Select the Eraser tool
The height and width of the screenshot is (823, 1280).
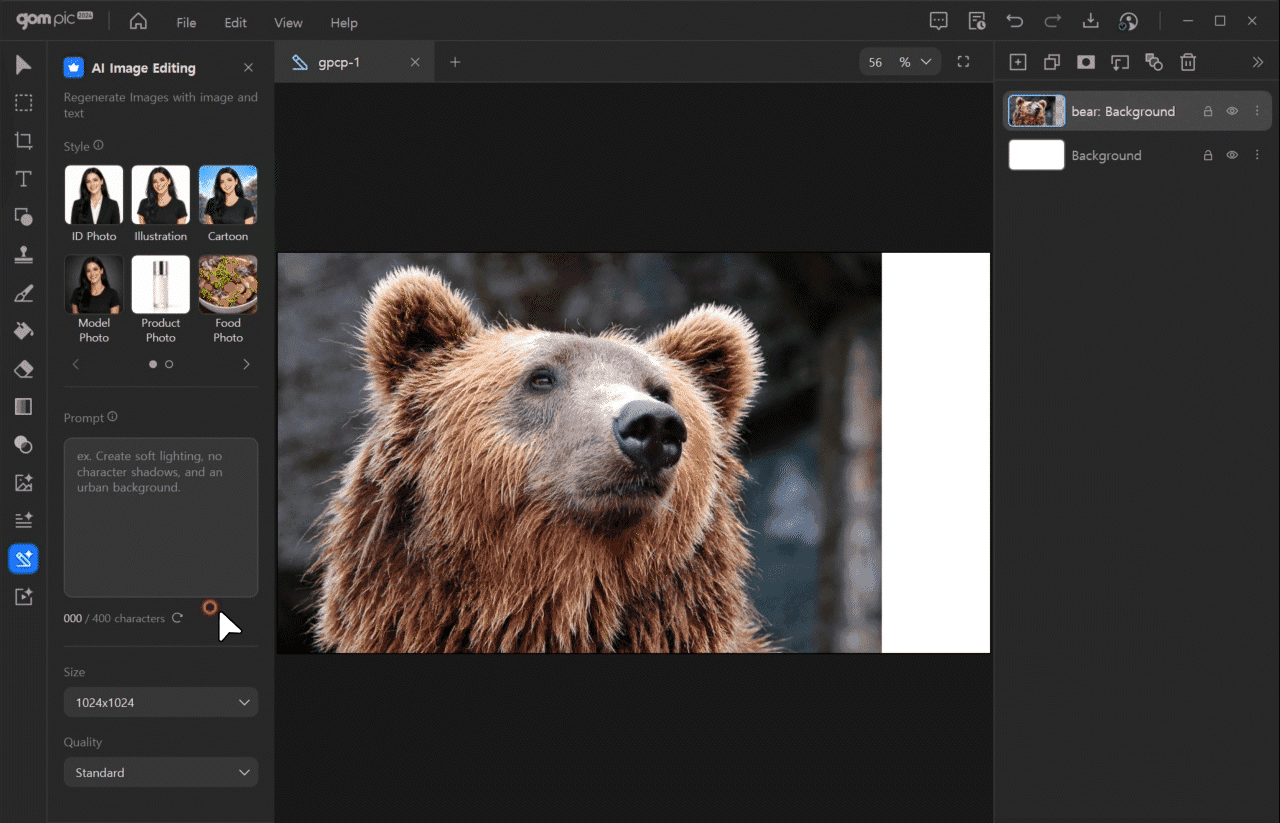23,369
